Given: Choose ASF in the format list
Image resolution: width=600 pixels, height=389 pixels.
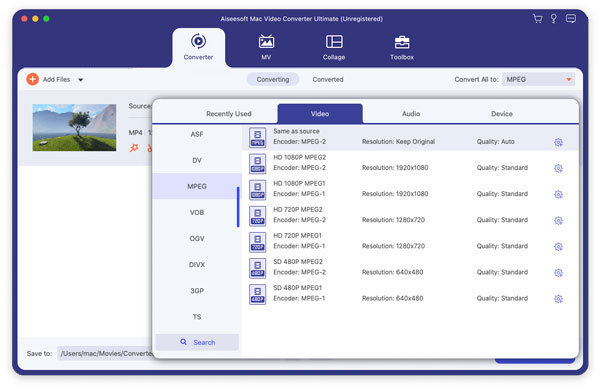Looking at the screenshot, I should click(x=197, y=134).
